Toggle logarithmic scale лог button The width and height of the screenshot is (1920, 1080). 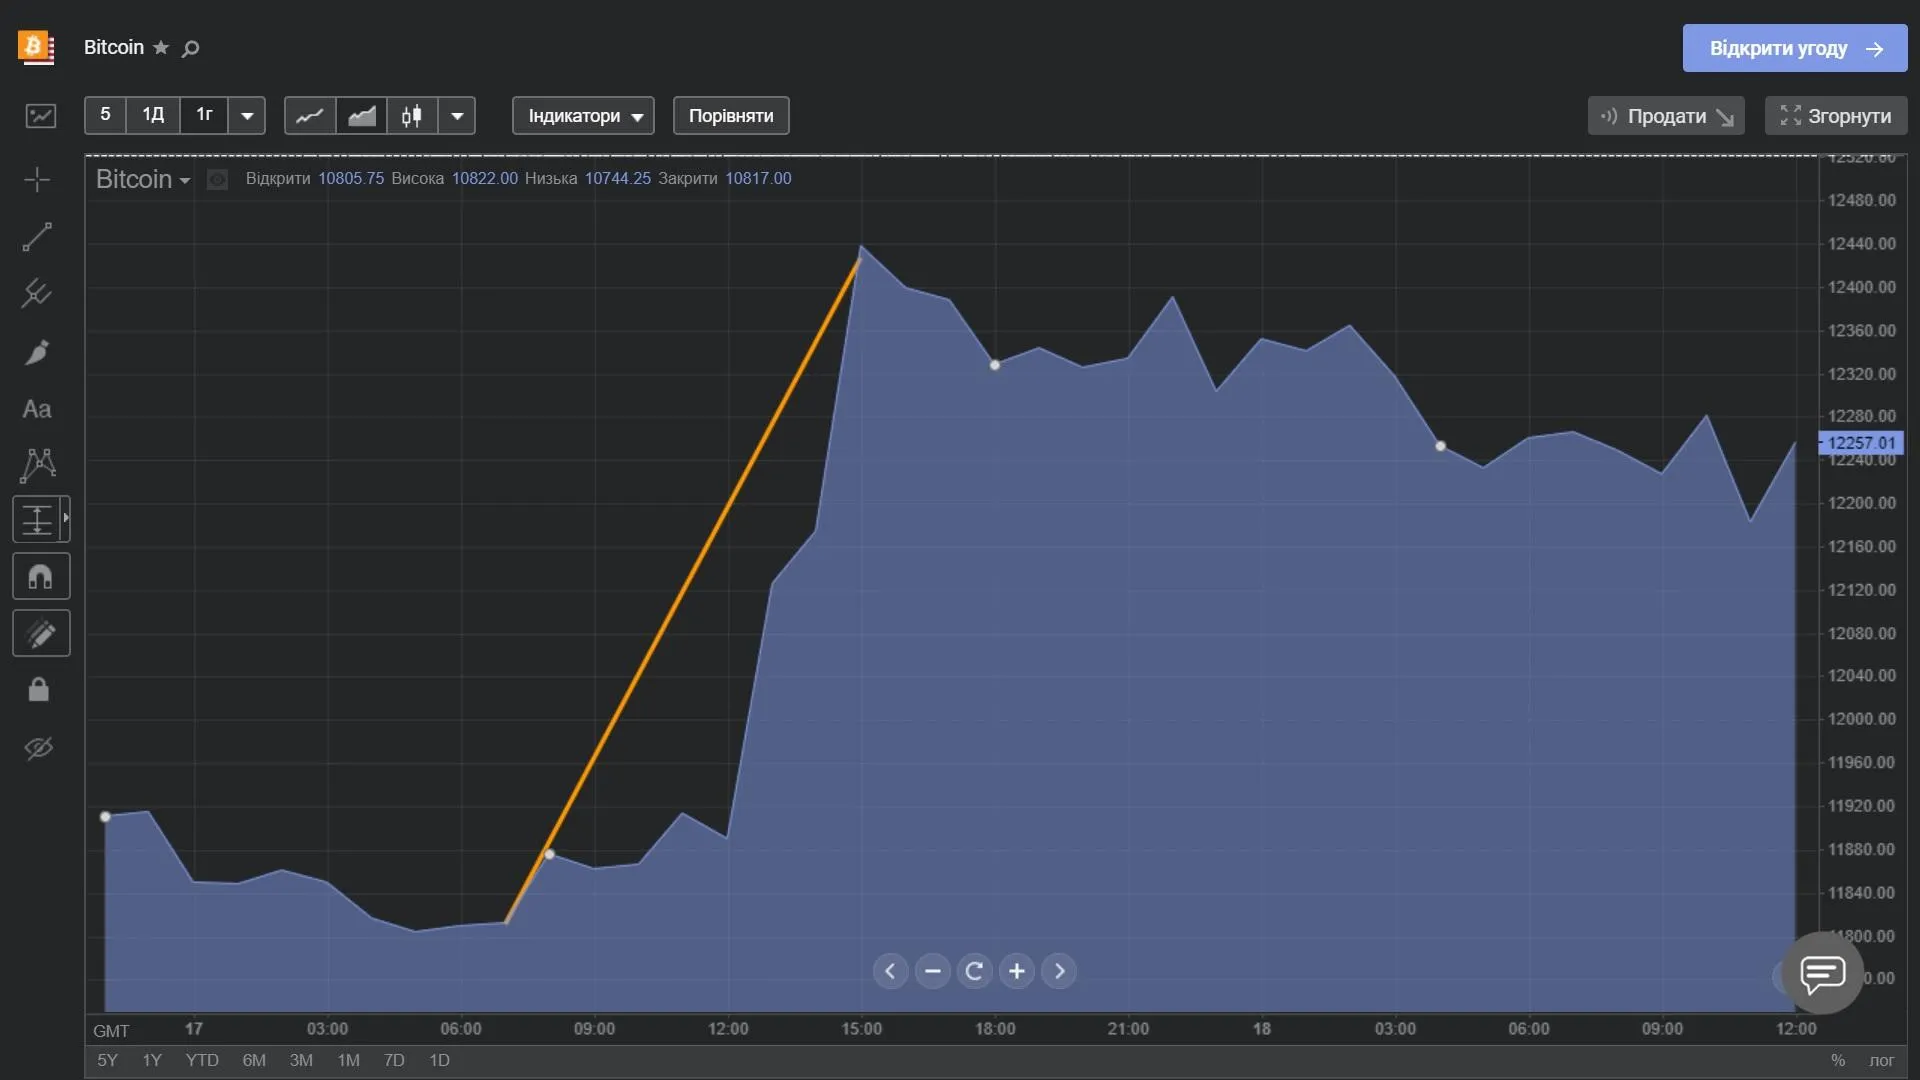click(1881, 1060)
